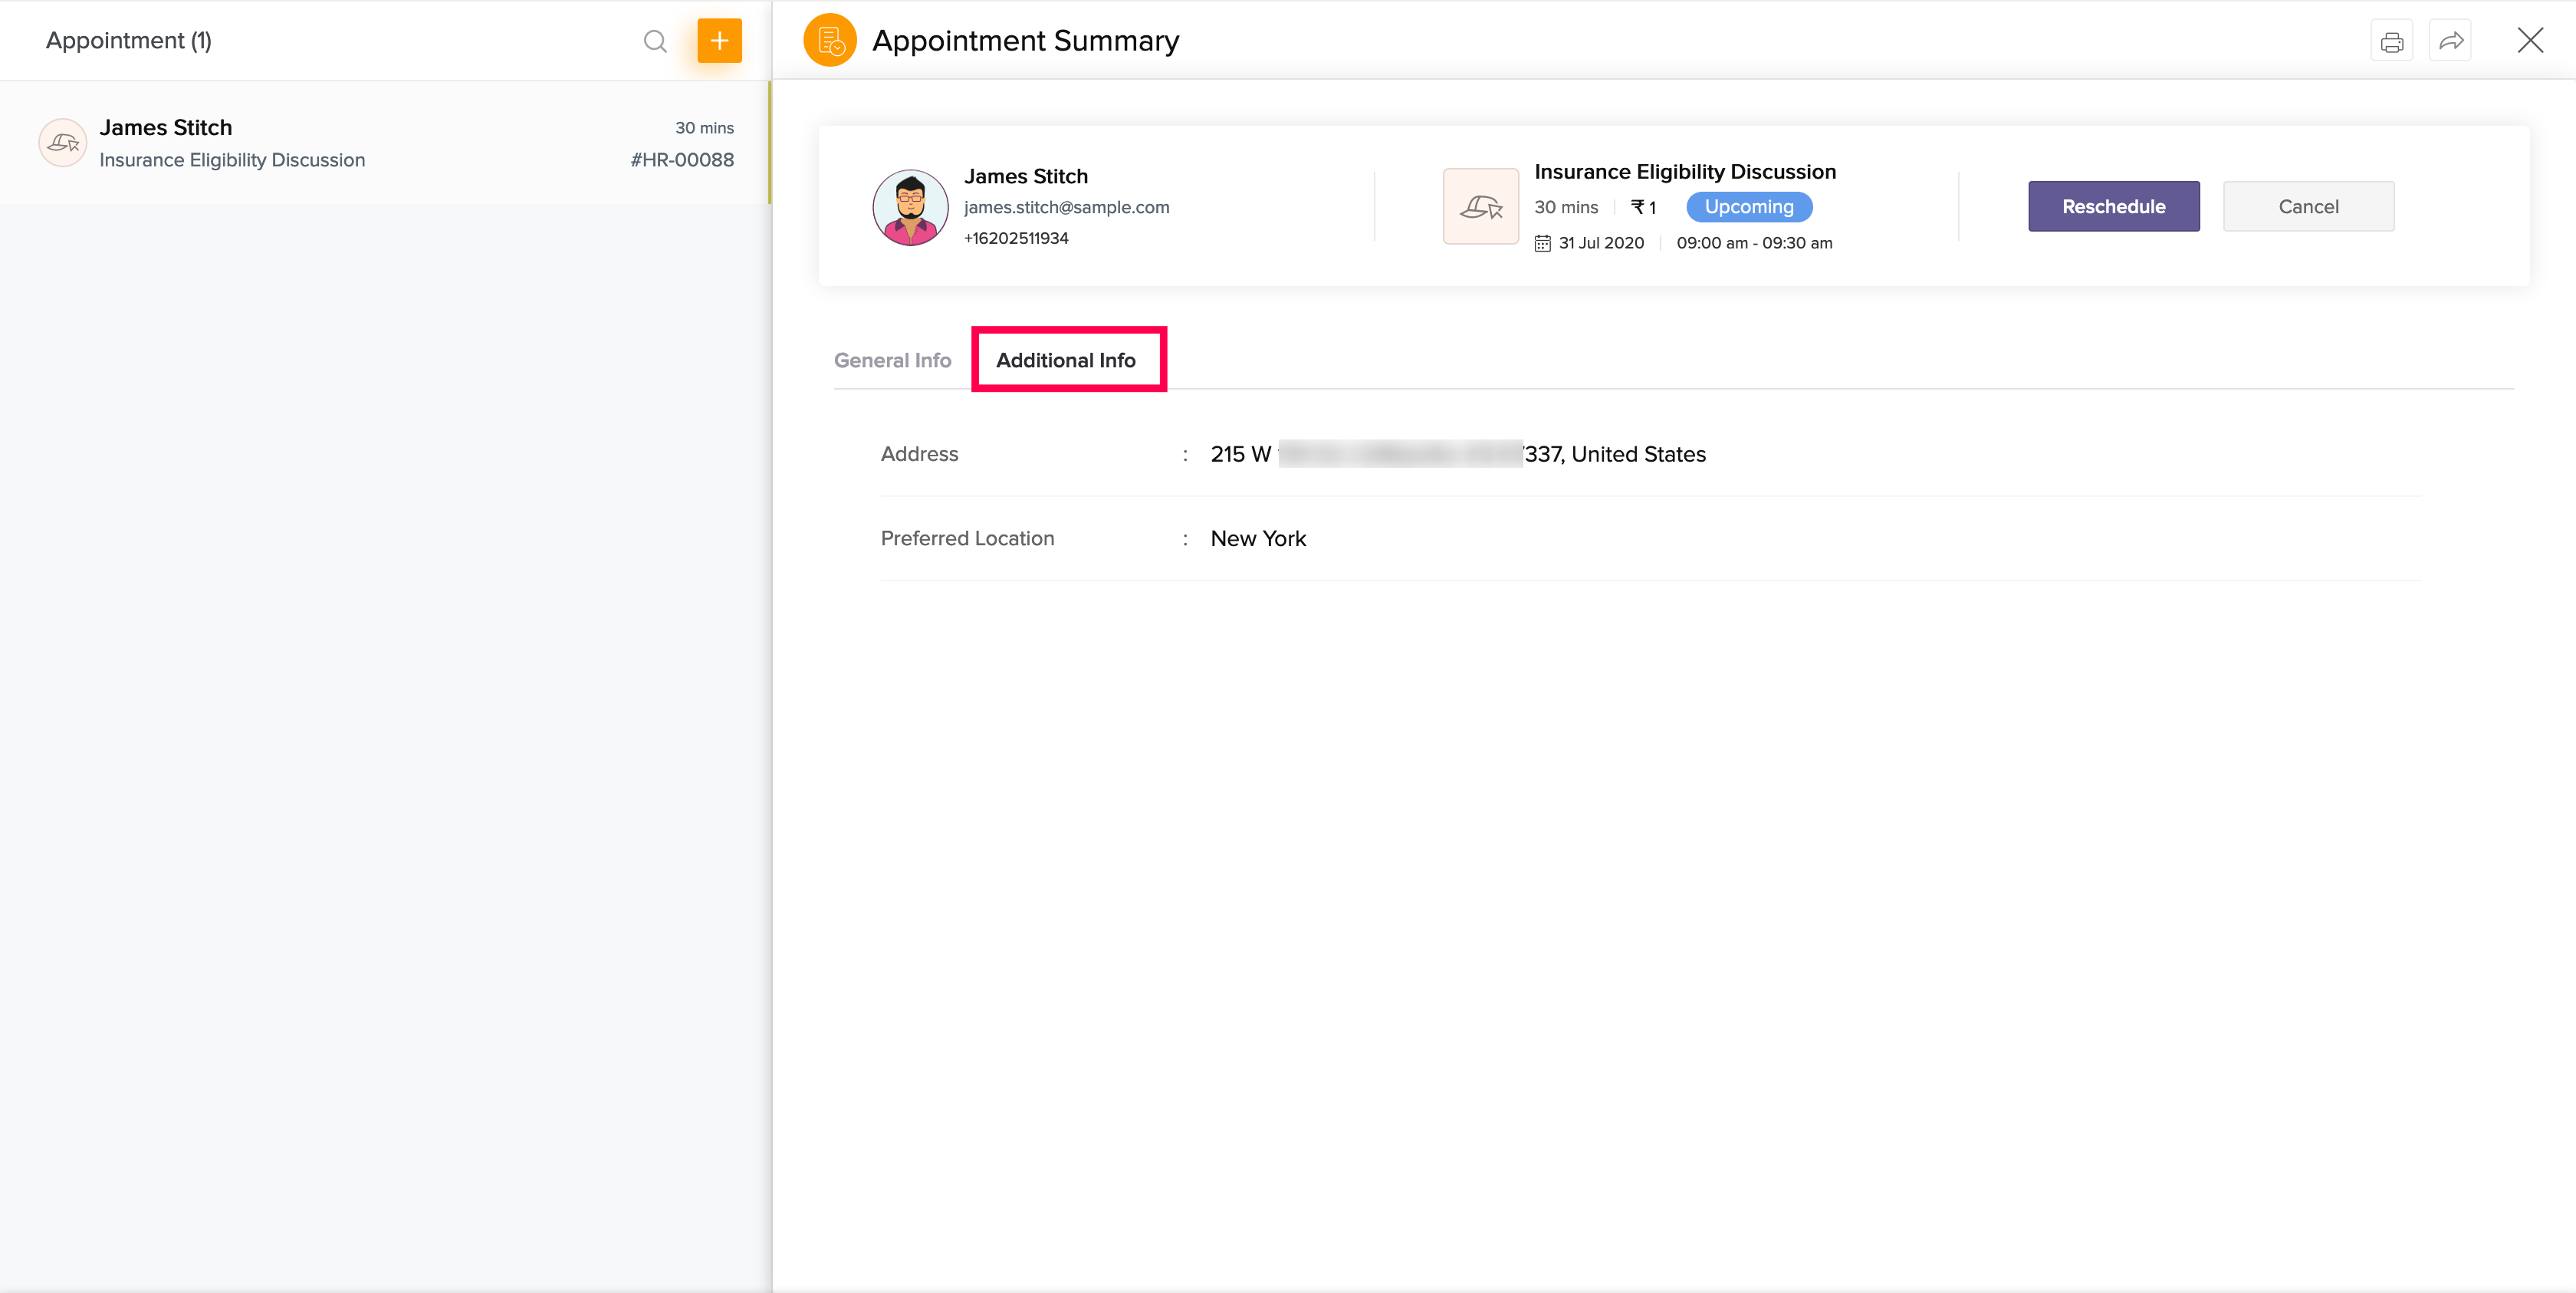
Task: Click the orange Appointment Summary header icon
Action: [x=830, y=41]
